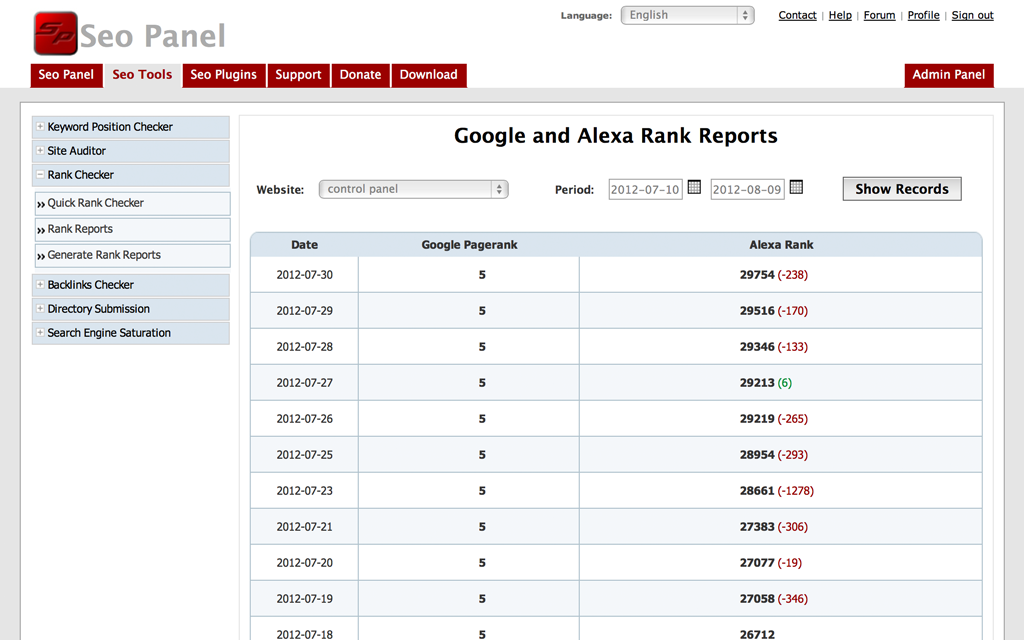Go to the Support tab
Image resolution: width=1024 pixels, height=640 pixels.
click(x=298, y=75)
